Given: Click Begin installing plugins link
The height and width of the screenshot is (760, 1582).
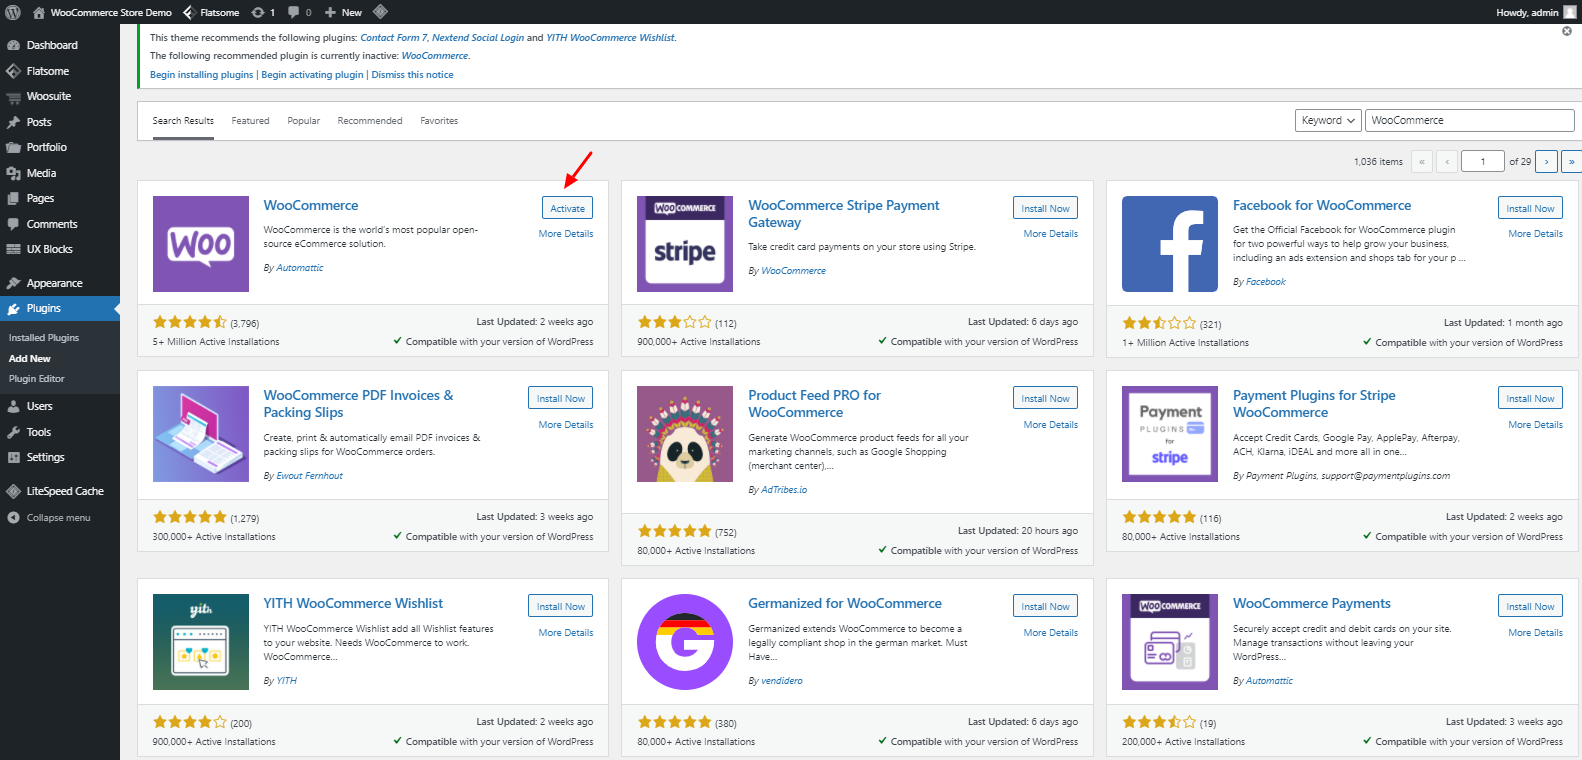Looking at the screenshot, I should [202, 75].
